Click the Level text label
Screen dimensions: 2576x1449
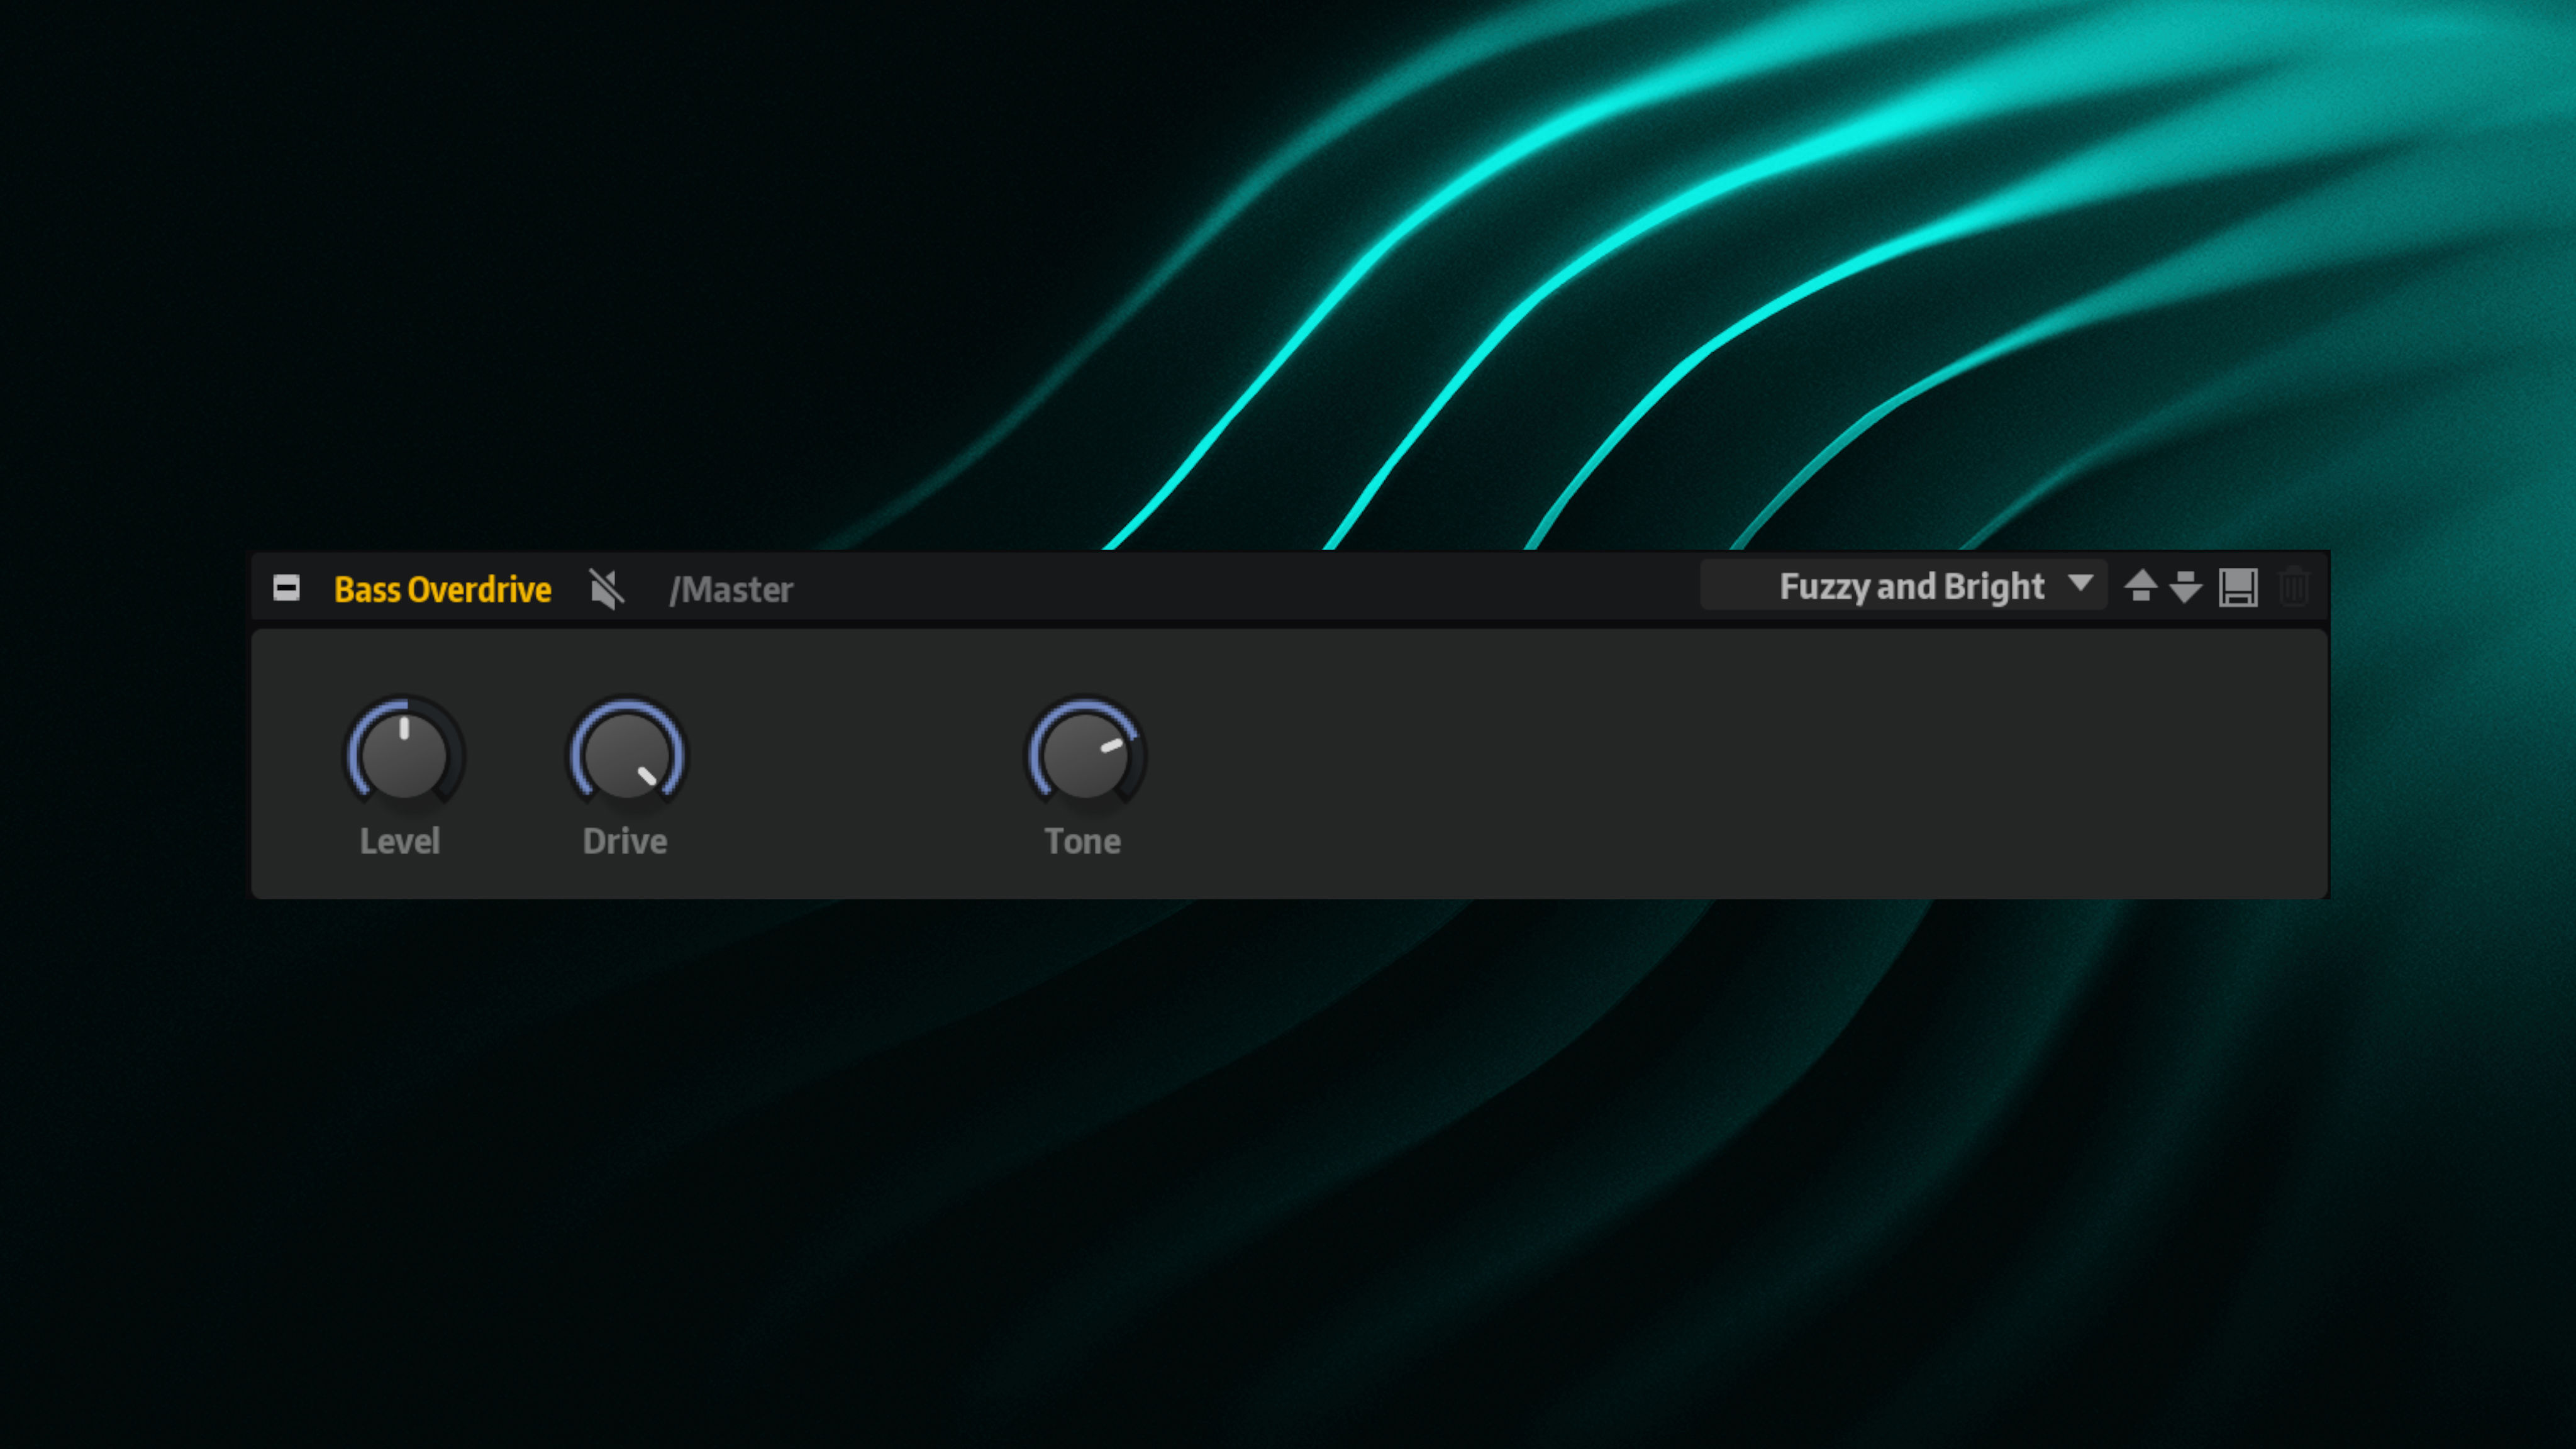pyautogui.click(x=400, y=841)
